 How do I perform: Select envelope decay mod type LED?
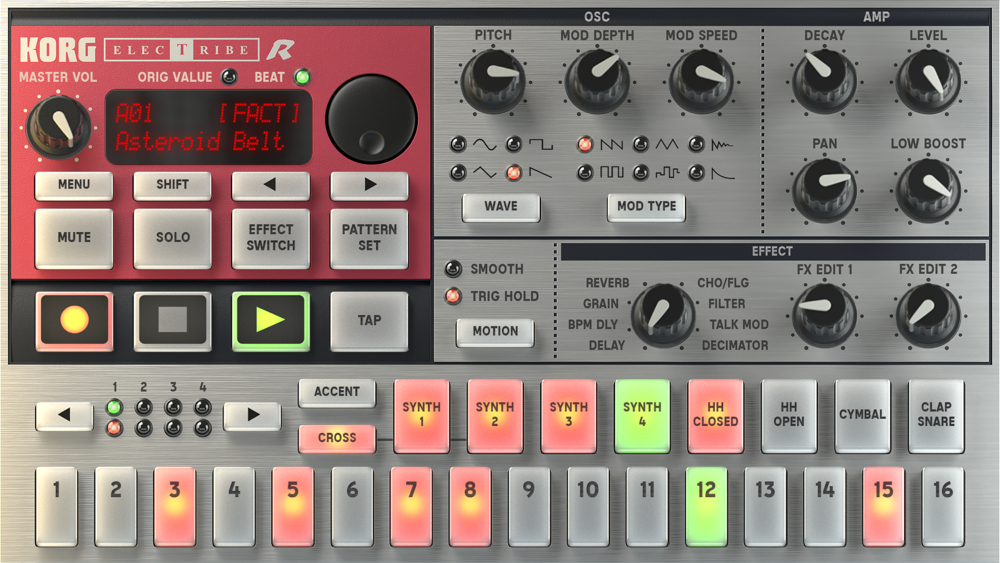point(696,172)
